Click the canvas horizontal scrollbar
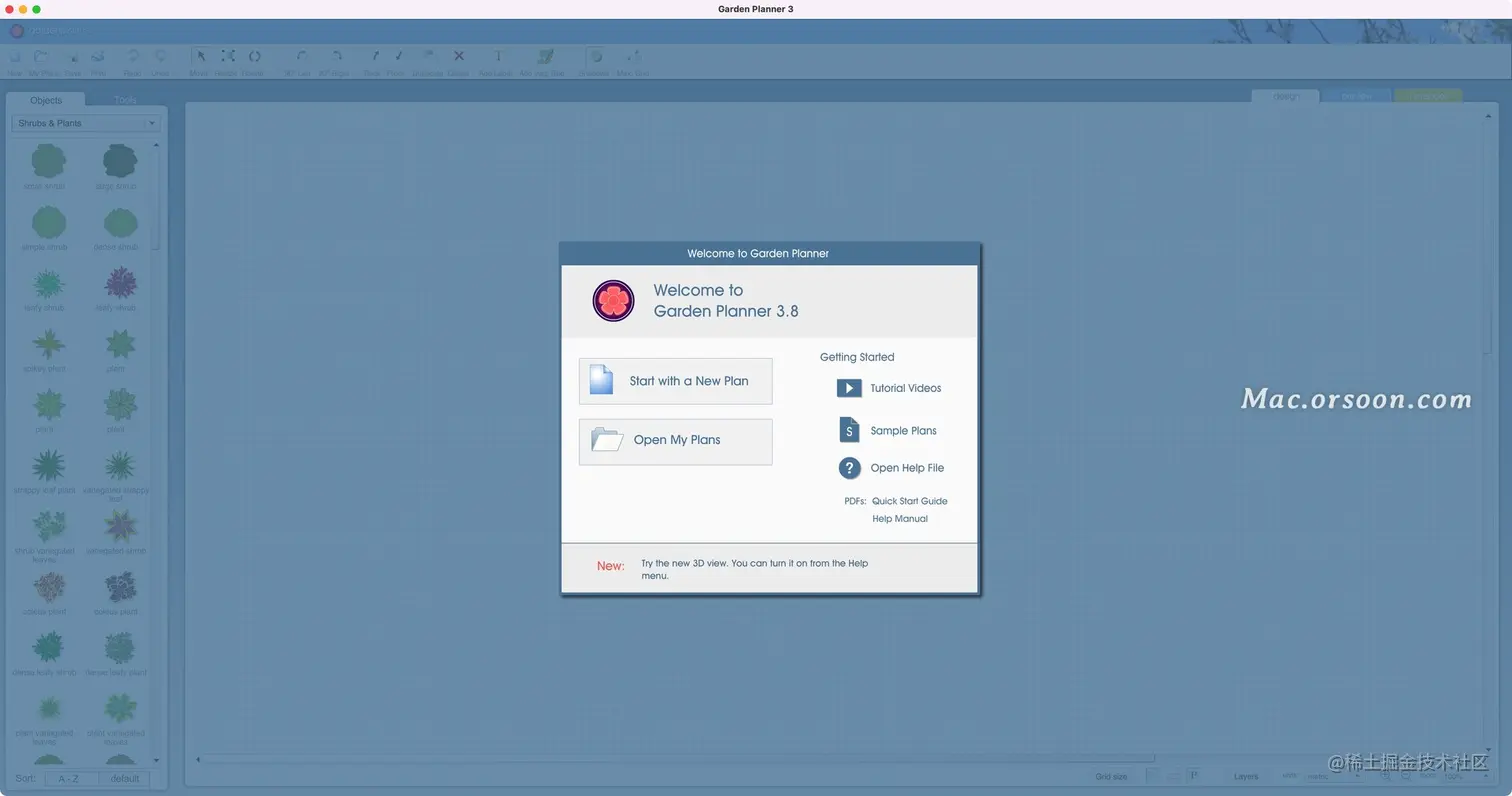Screen dimensions: 1512x796 pyautogui.click(x=680, y=759)
